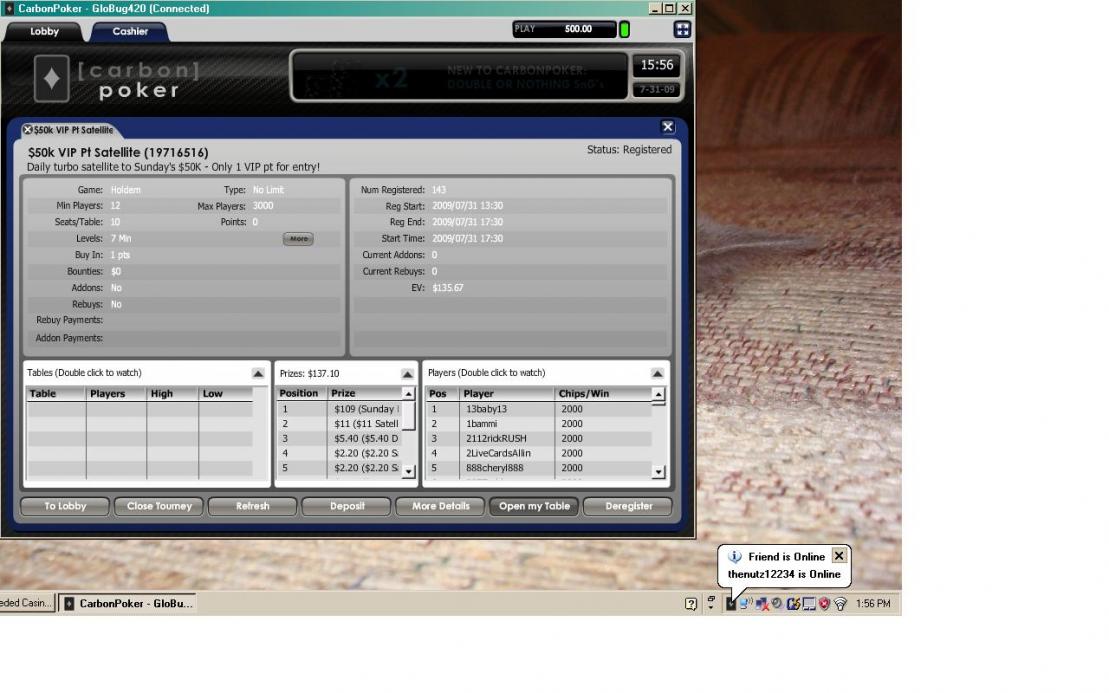The image size is (1109, 693).
Task: Click the 1:56 PM system clock
Action: pos(873,604)
